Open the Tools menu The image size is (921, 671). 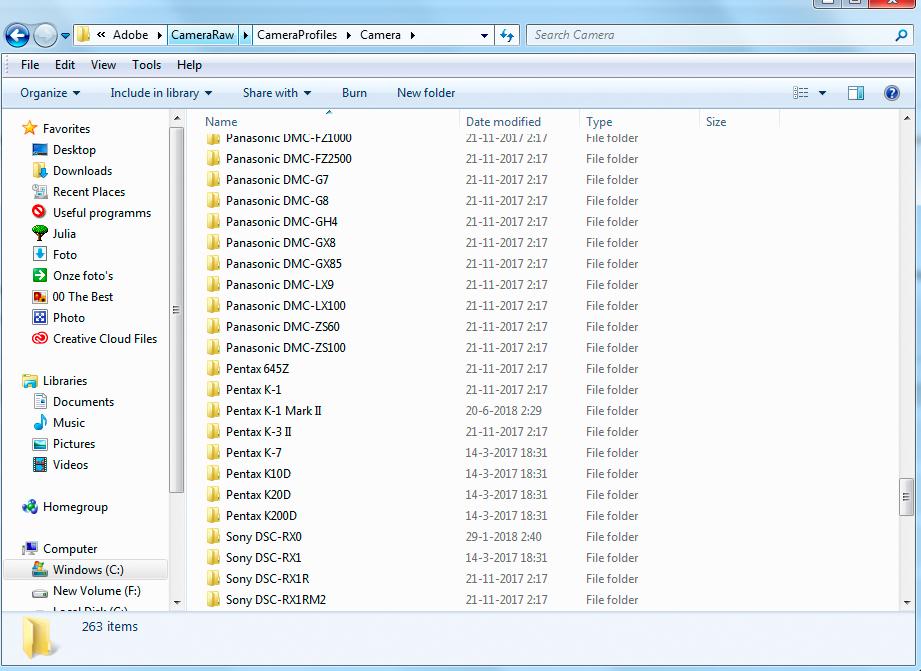click(x=146, y=65)
